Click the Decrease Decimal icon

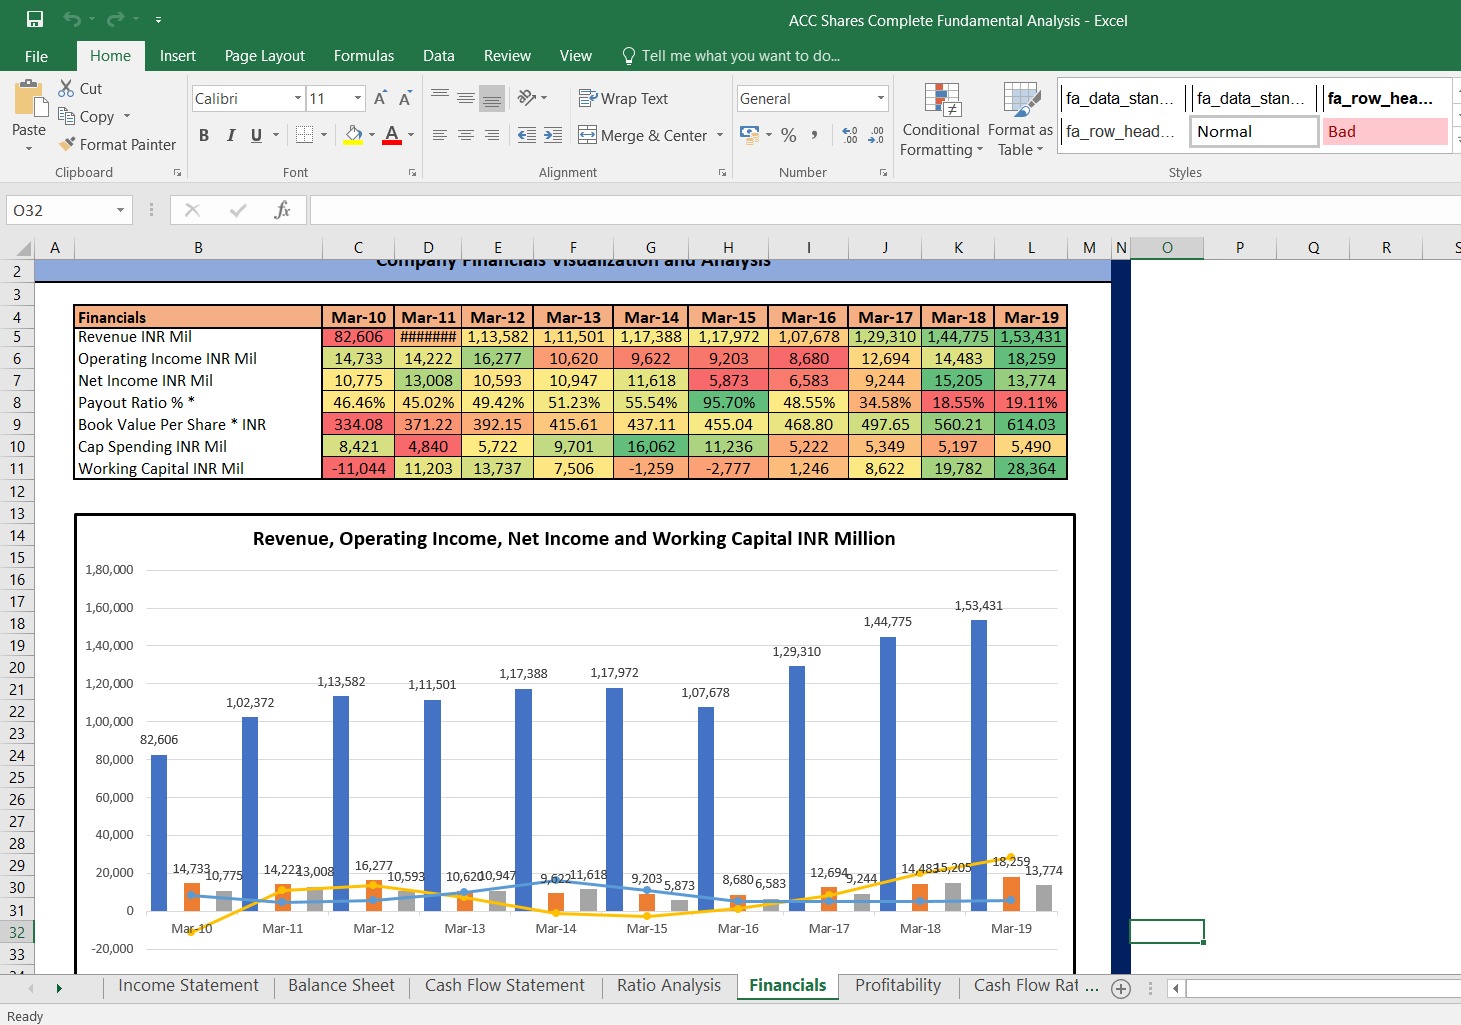point(876,134)
